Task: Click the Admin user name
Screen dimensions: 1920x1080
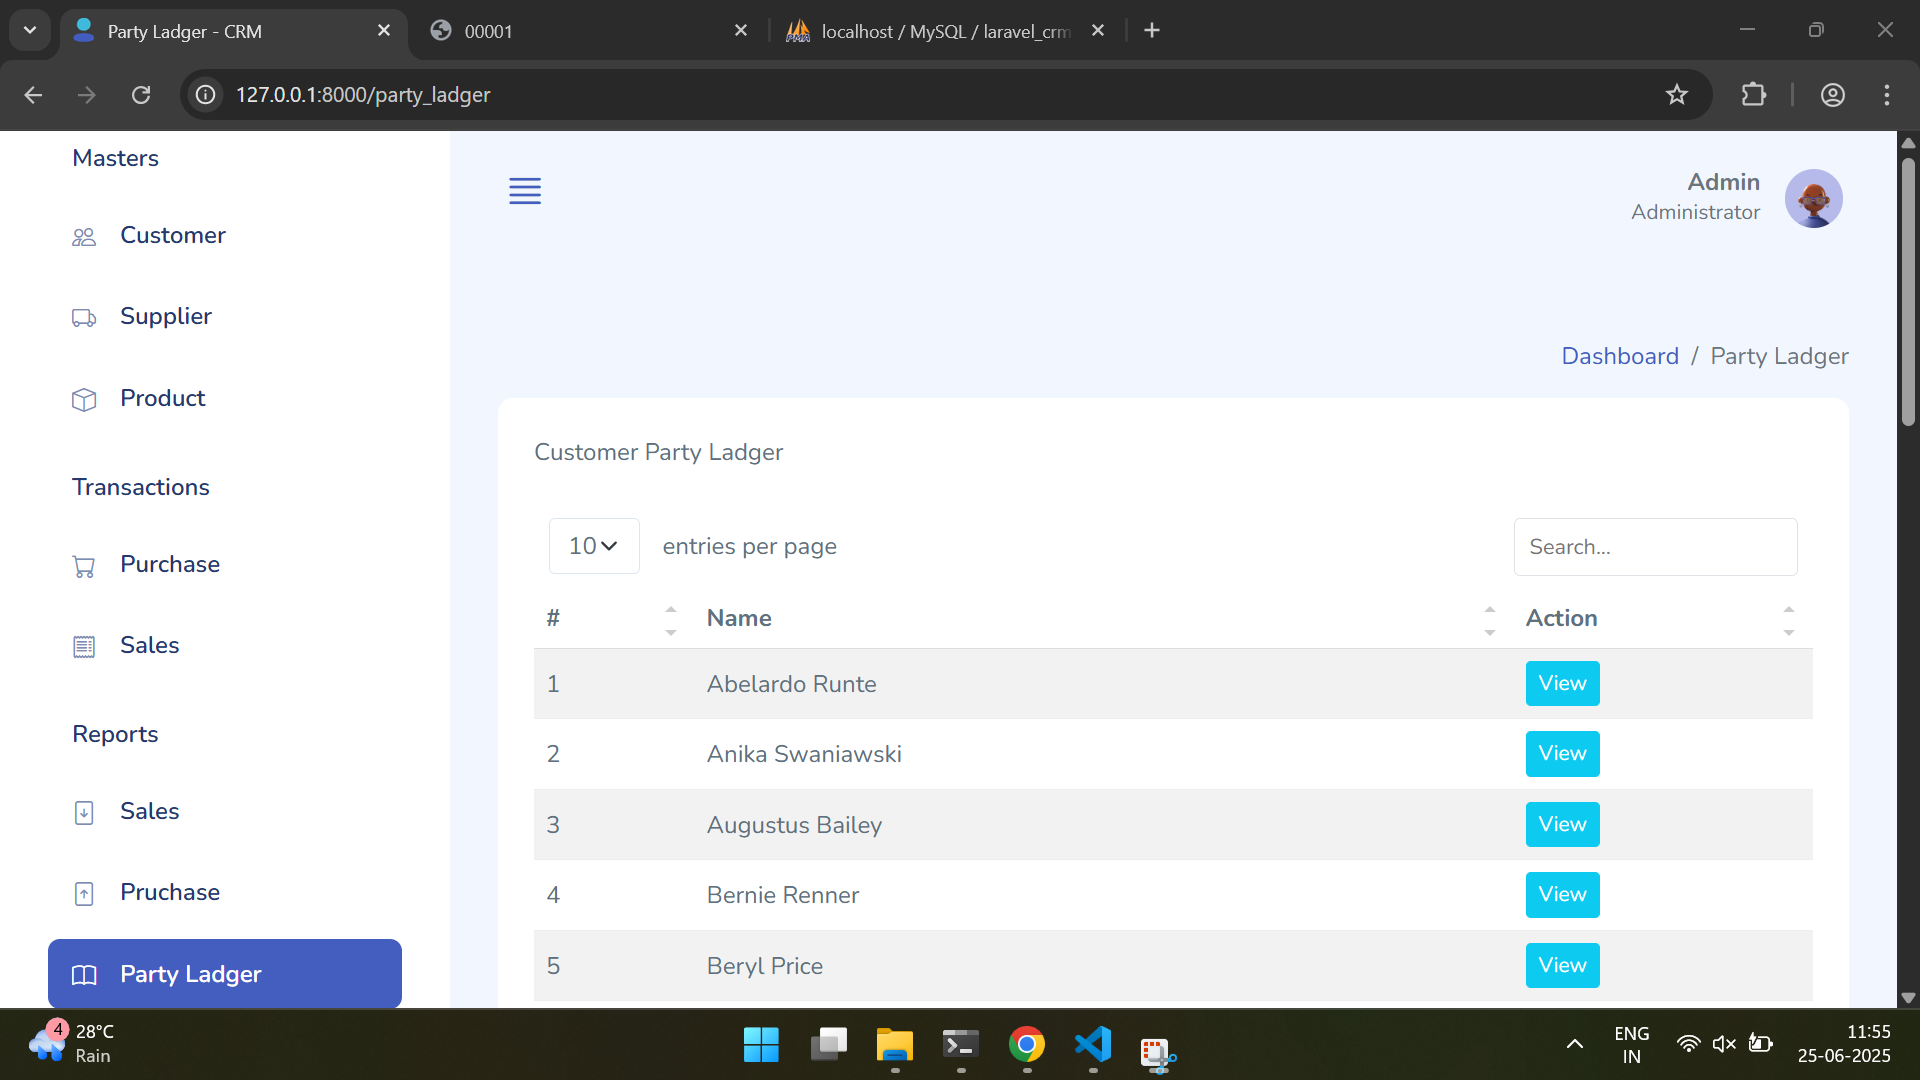Action: 1723,182
